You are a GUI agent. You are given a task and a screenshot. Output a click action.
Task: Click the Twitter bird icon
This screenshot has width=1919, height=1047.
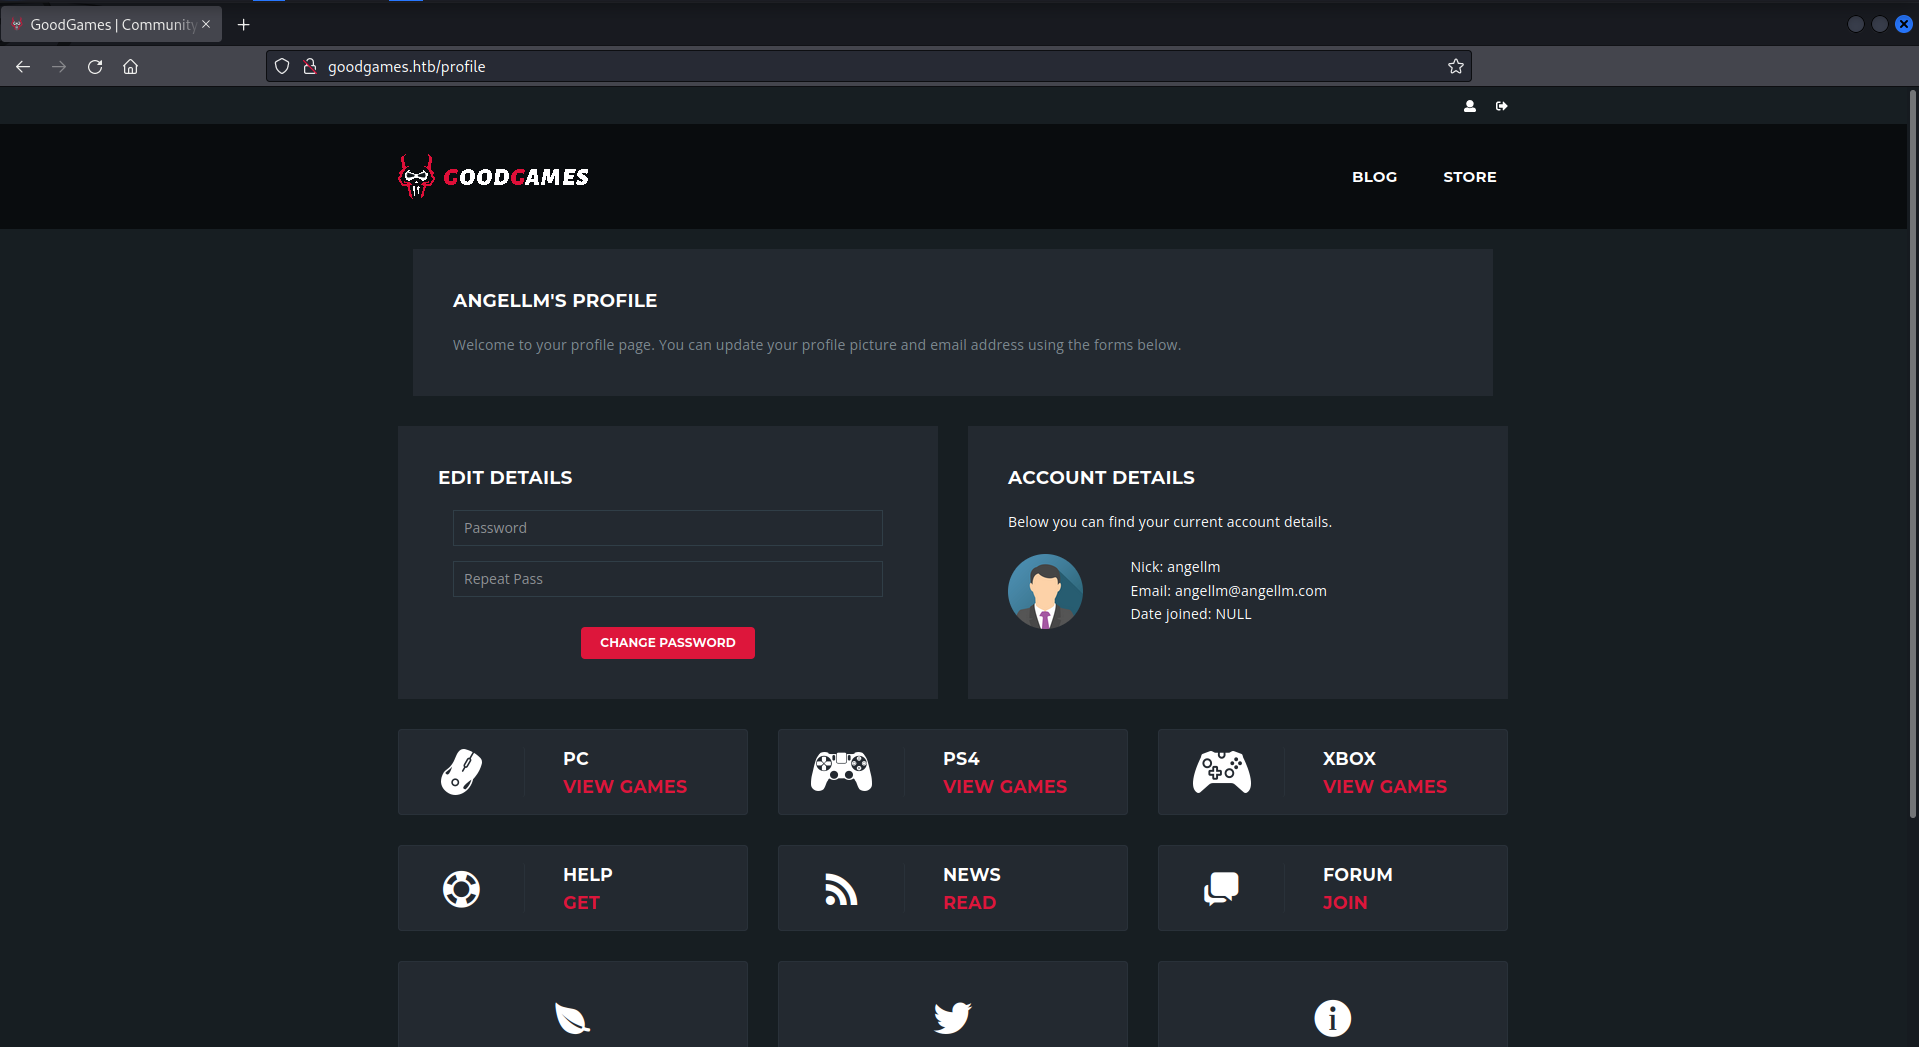(x=952, y=1017)
